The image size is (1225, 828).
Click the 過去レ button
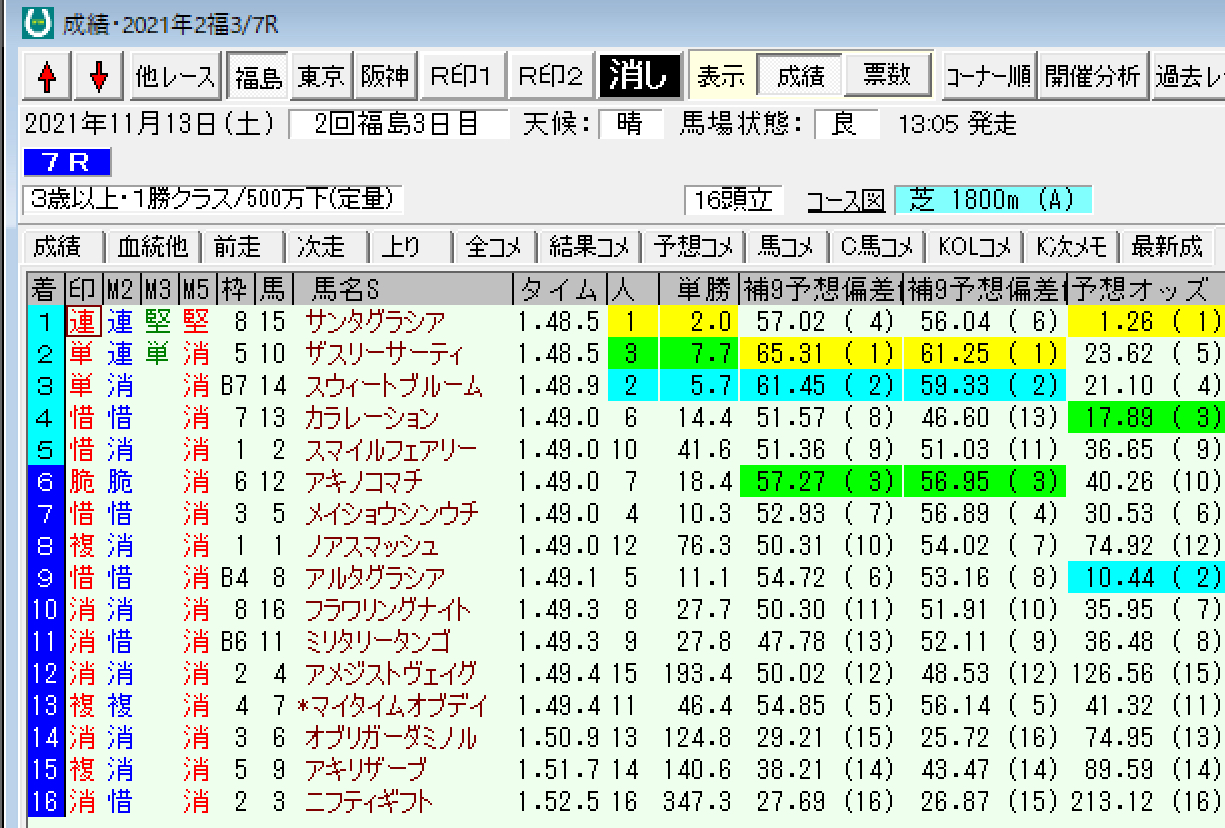1188,75
